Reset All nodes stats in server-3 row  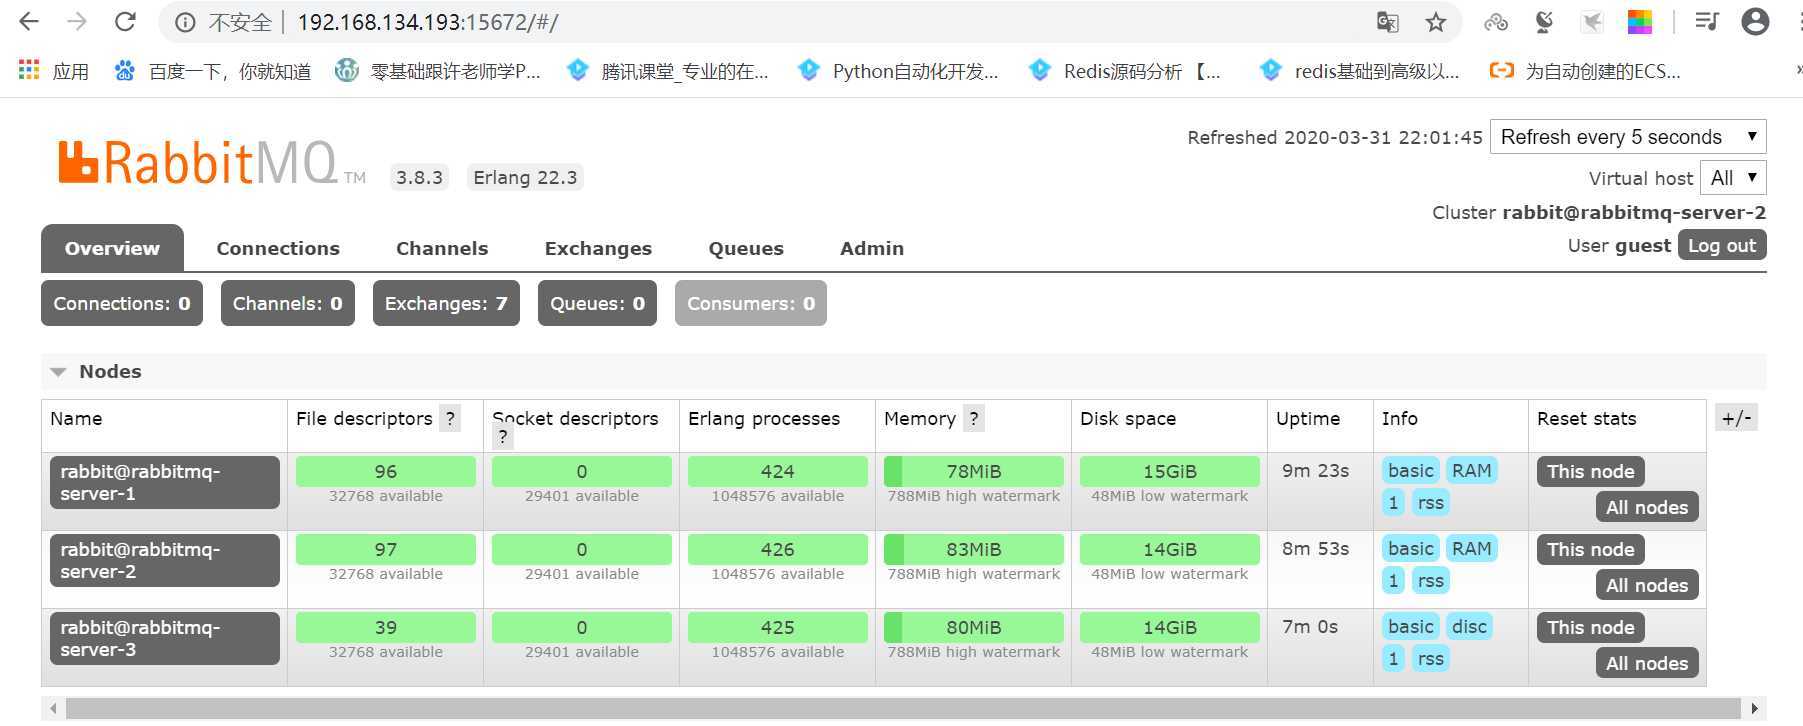1647,663
